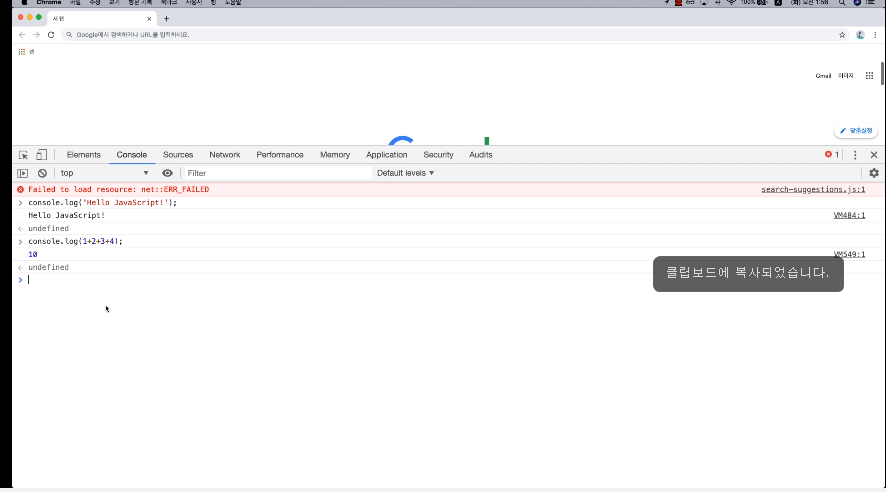This screenshot has height=492, width=886.
Task: Click the red error count badge
Action: point(832,155)
